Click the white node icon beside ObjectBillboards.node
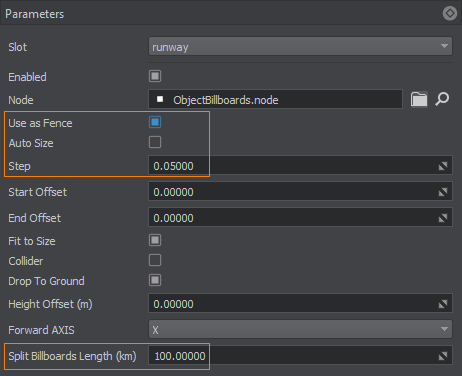Image resolution: width=462 pixels, height=376 pixels. point(160,99)
